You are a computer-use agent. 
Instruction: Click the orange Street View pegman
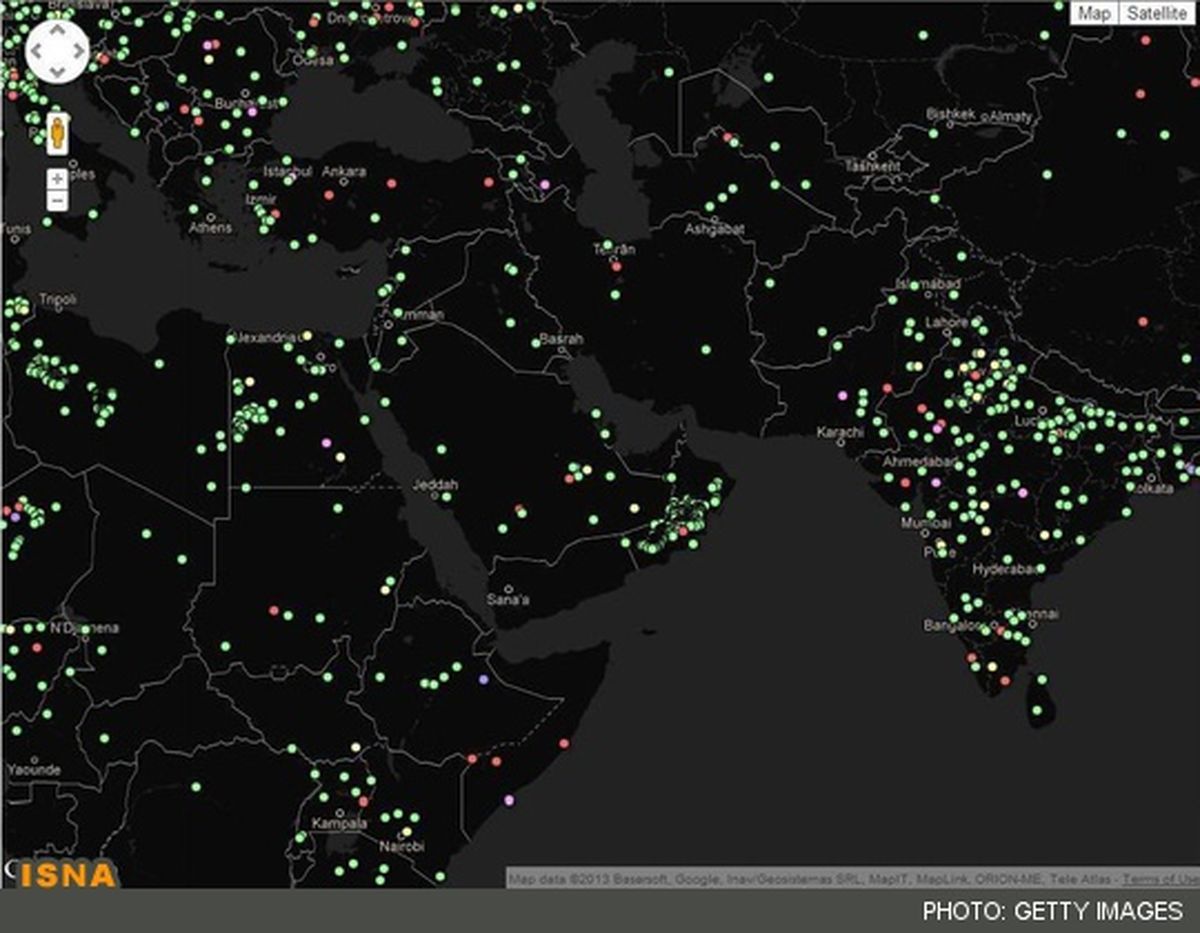tap(58, 133)
